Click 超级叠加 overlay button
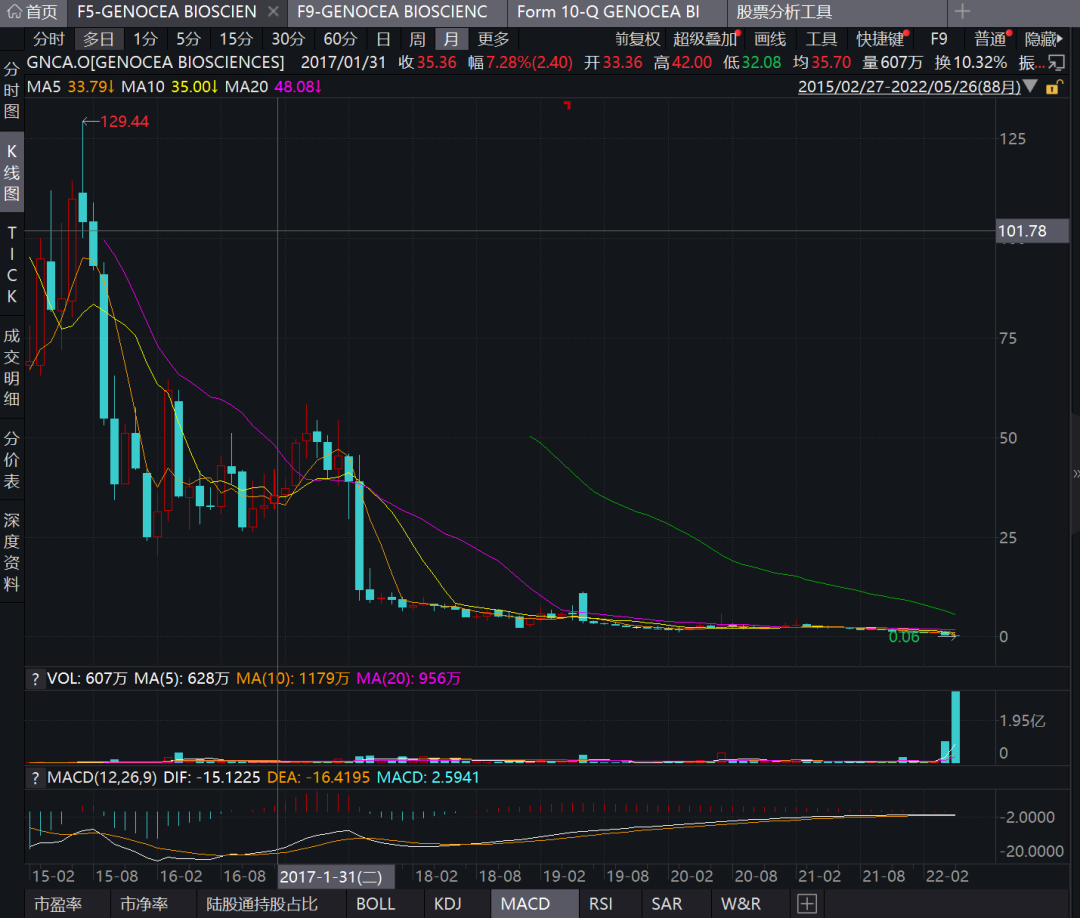1080x918 pixels. pos(703,39)
